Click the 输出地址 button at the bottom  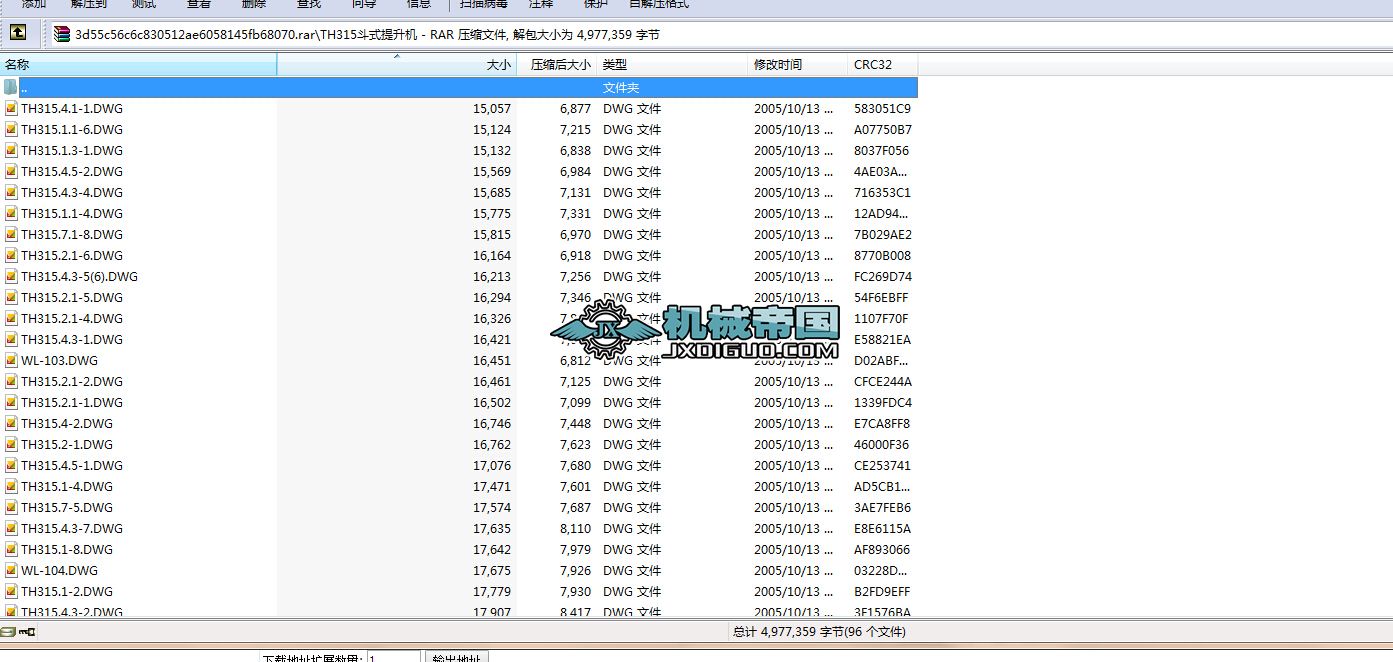tap(455, 656)
